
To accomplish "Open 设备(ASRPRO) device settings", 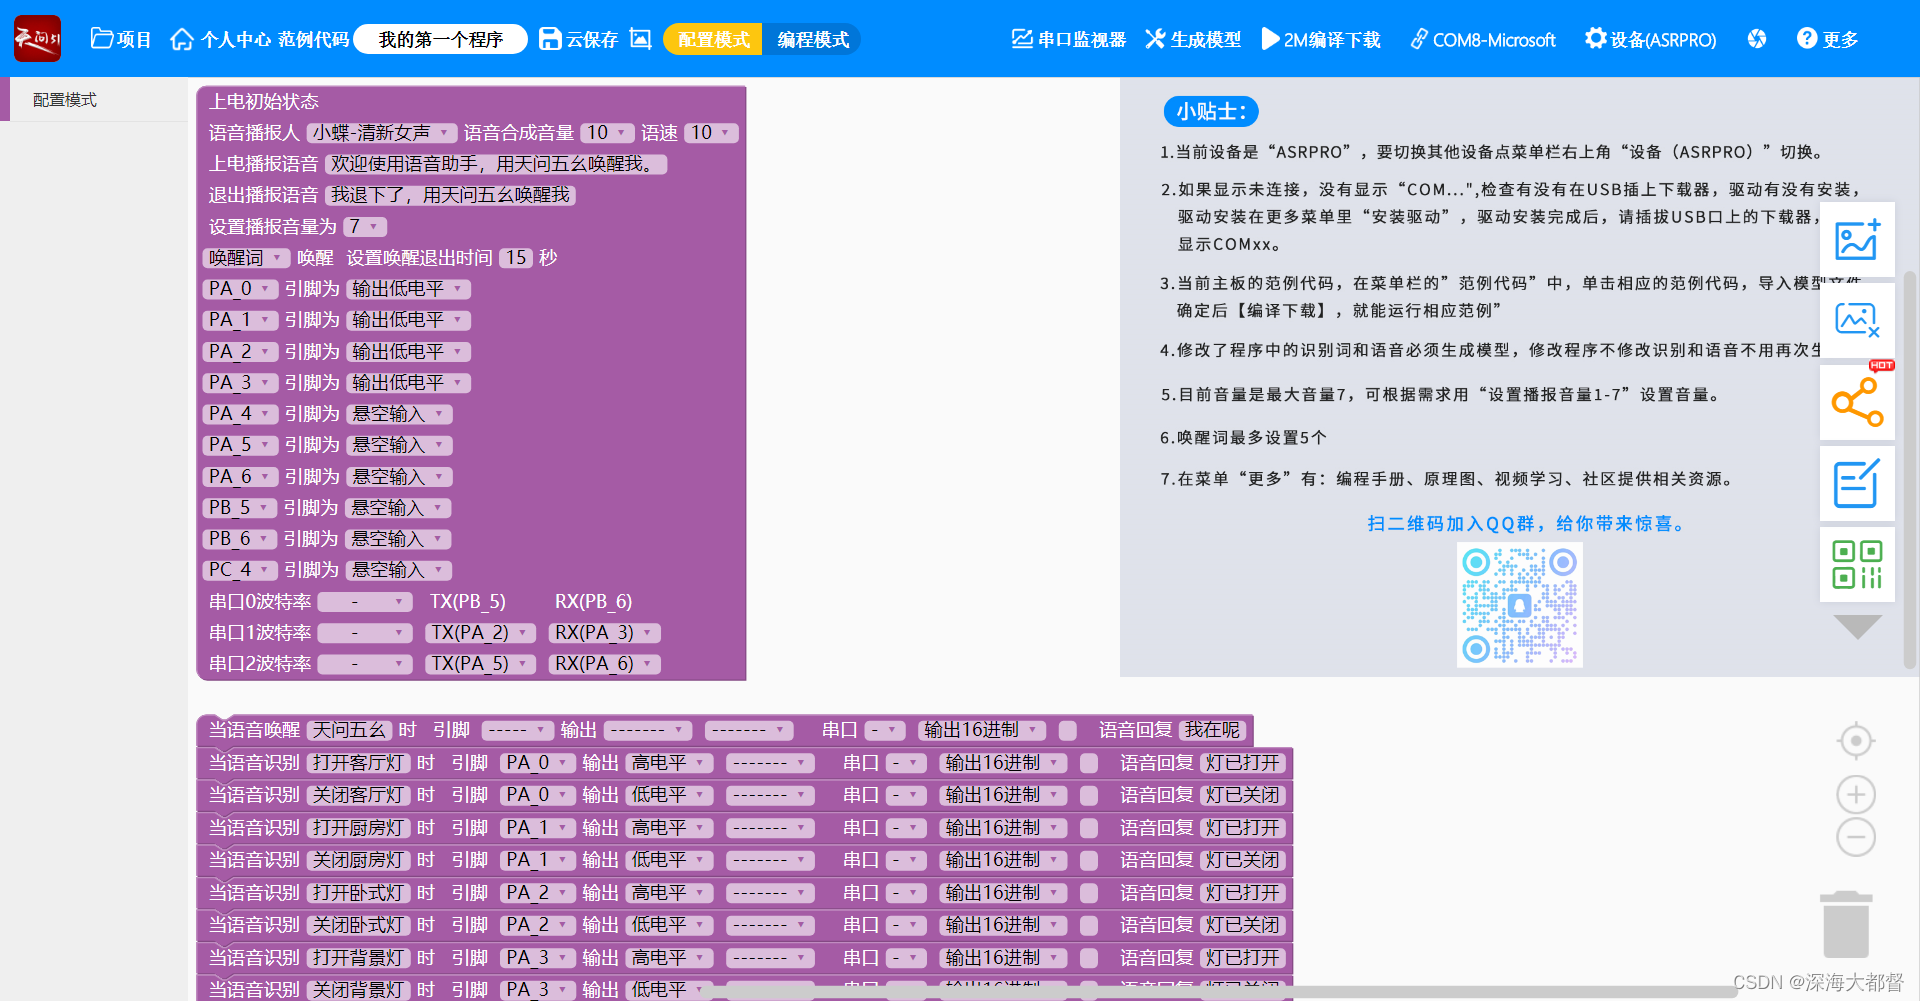I will click(x=1650, y=39).
